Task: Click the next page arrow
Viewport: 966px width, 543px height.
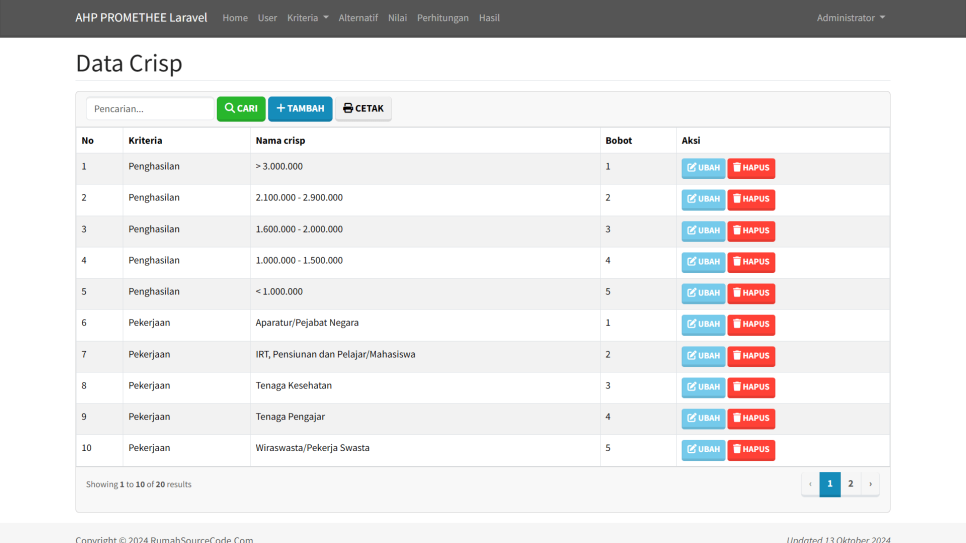Action: coord(871,484)
